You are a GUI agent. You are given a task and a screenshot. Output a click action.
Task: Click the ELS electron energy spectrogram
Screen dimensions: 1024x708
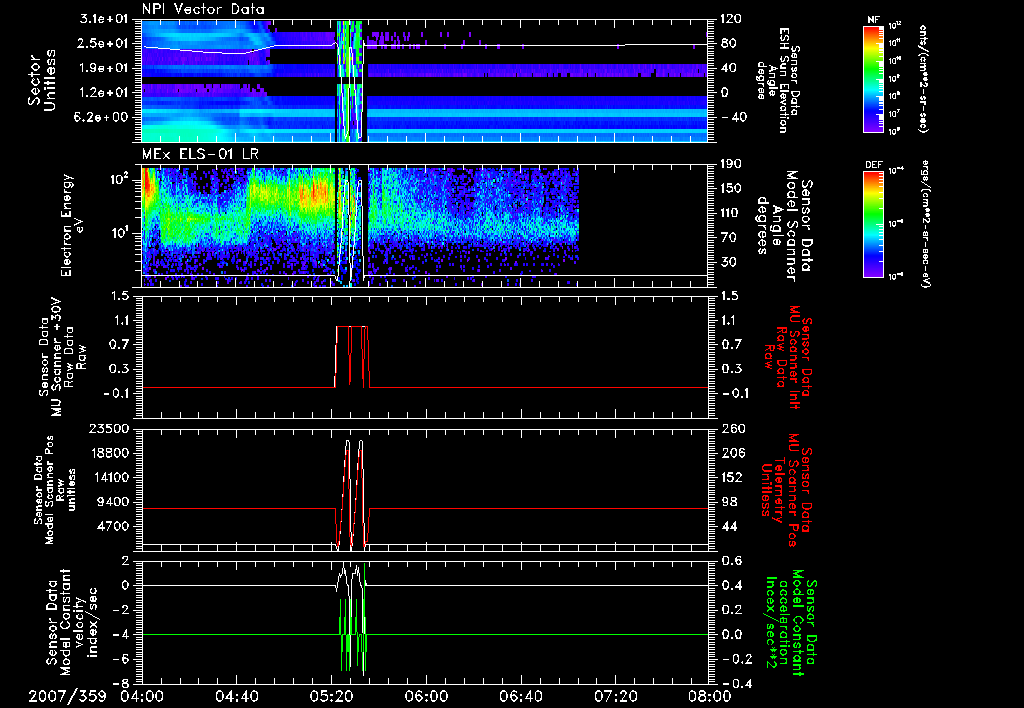point(424,225)
